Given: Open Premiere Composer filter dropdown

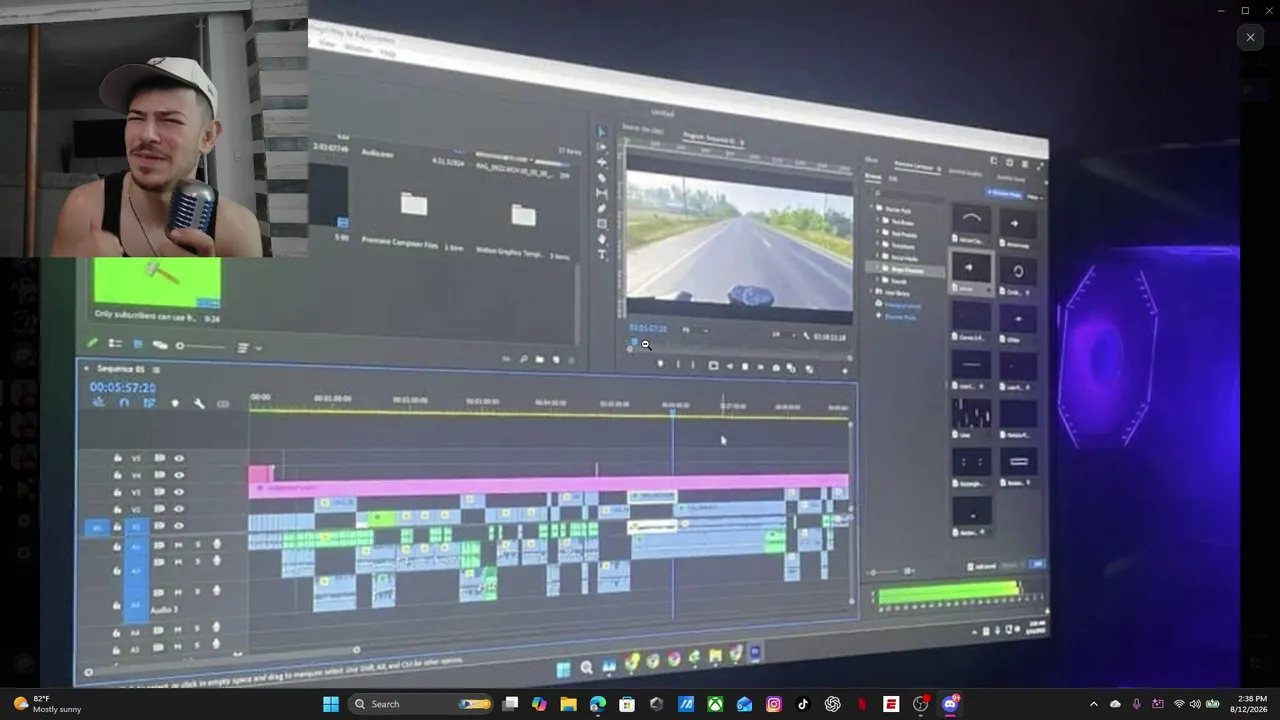Looking at the screenshot, I should pyautogui.click(x=1033, y=198).
